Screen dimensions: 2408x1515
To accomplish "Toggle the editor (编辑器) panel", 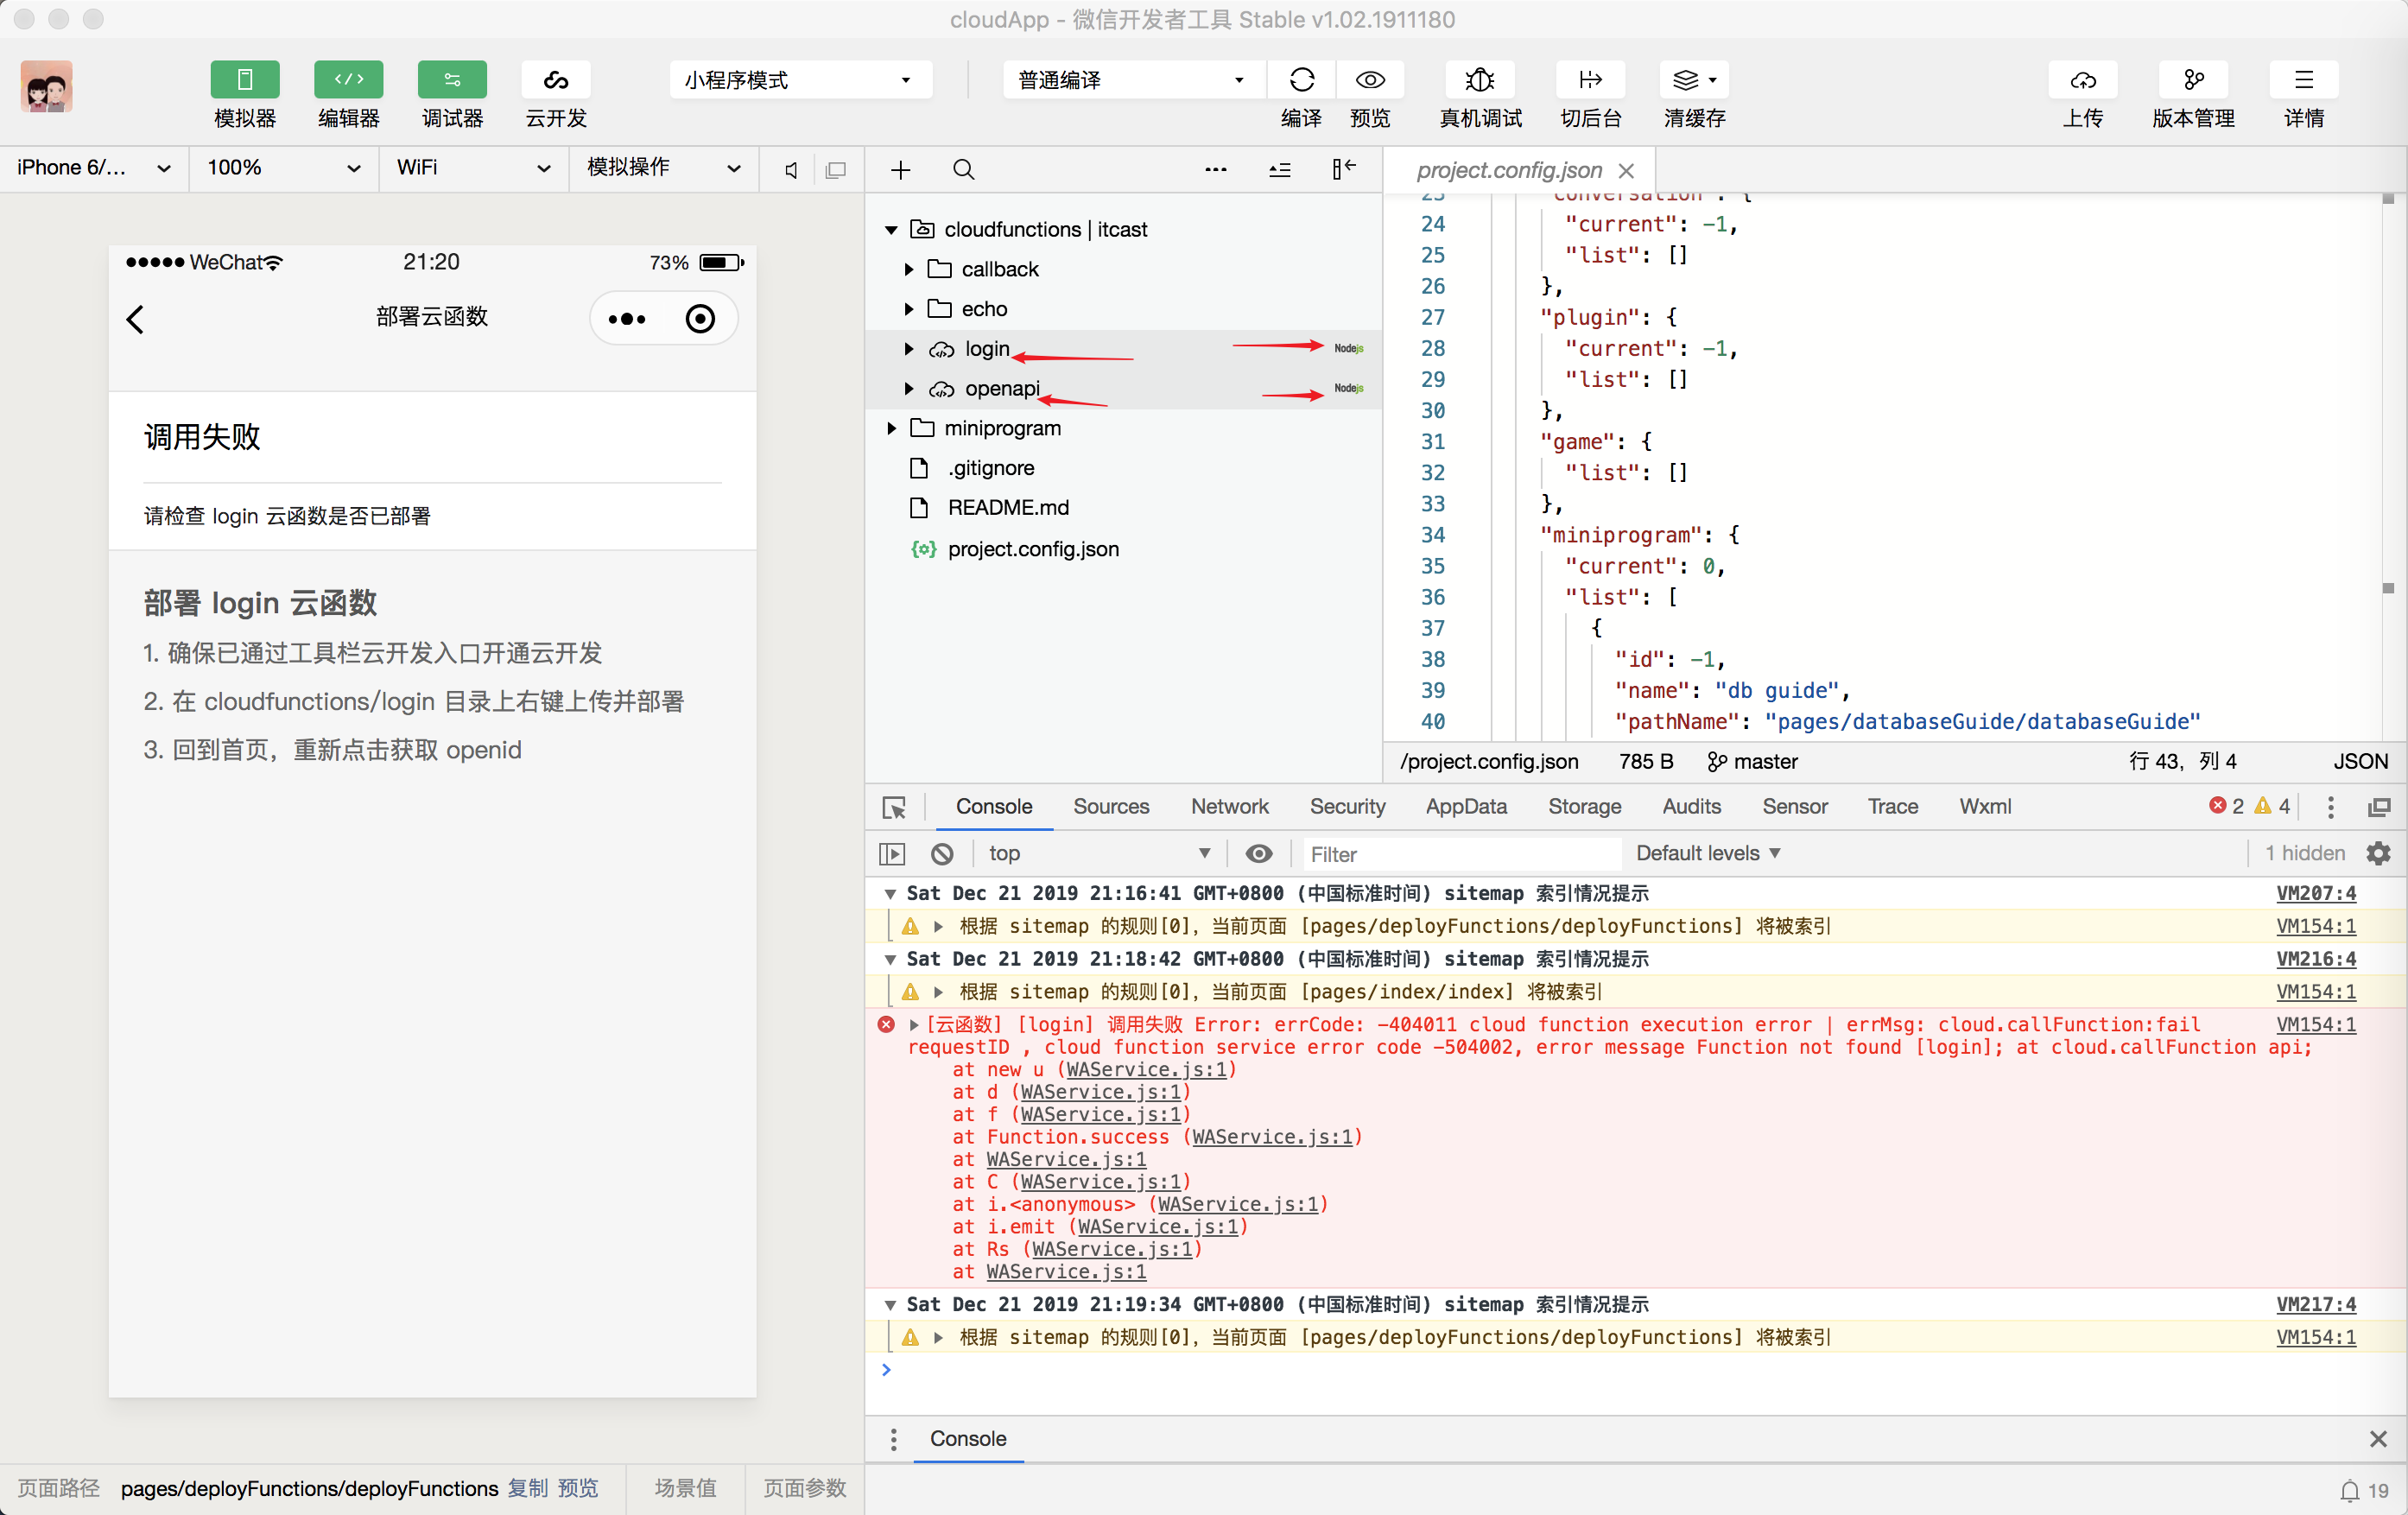I will click(x=348, y=80).
